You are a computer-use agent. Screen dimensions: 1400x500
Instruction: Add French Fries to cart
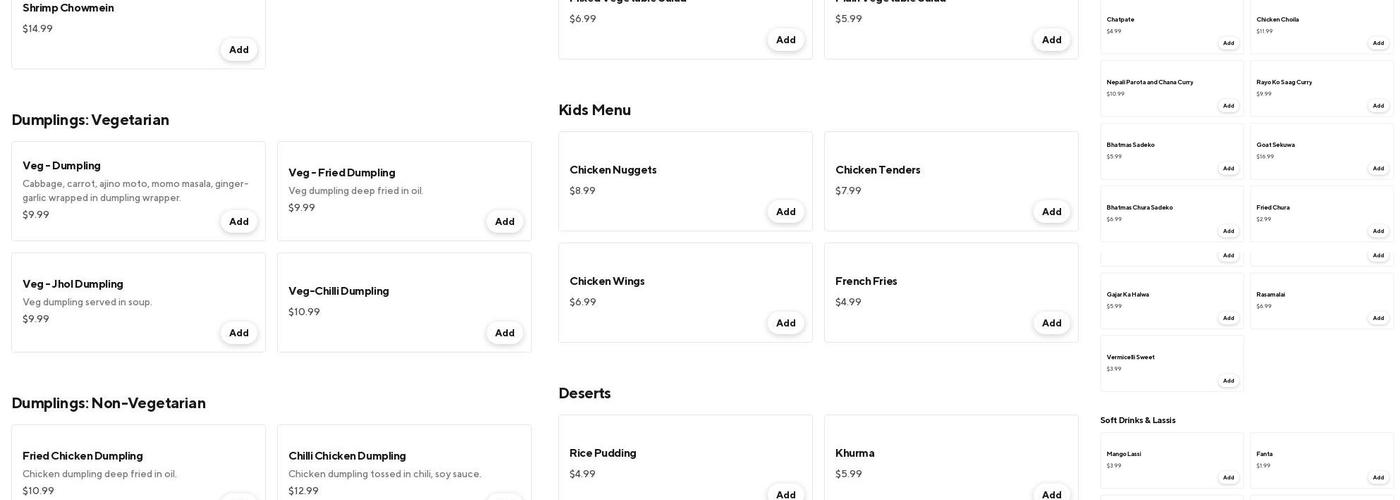point(1051,323)
